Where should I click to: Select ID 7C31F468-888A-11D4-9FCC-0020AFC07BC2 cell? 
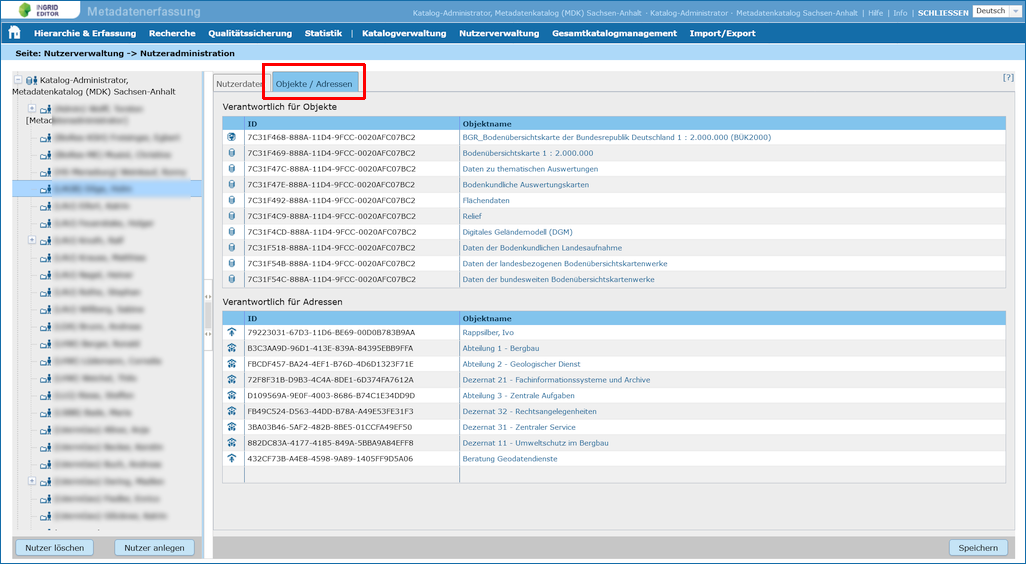coord(352,137)
